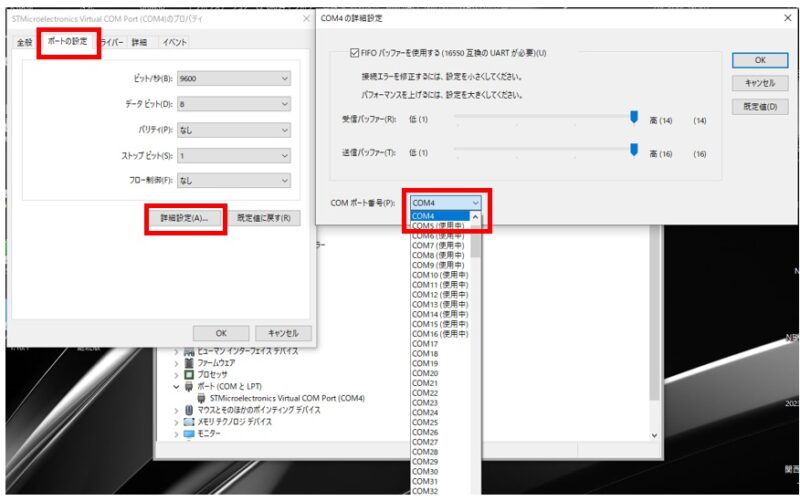Collapse the COM ポート番号 combo box
This screenshot has width=800, height=501.
coord(445,203)
